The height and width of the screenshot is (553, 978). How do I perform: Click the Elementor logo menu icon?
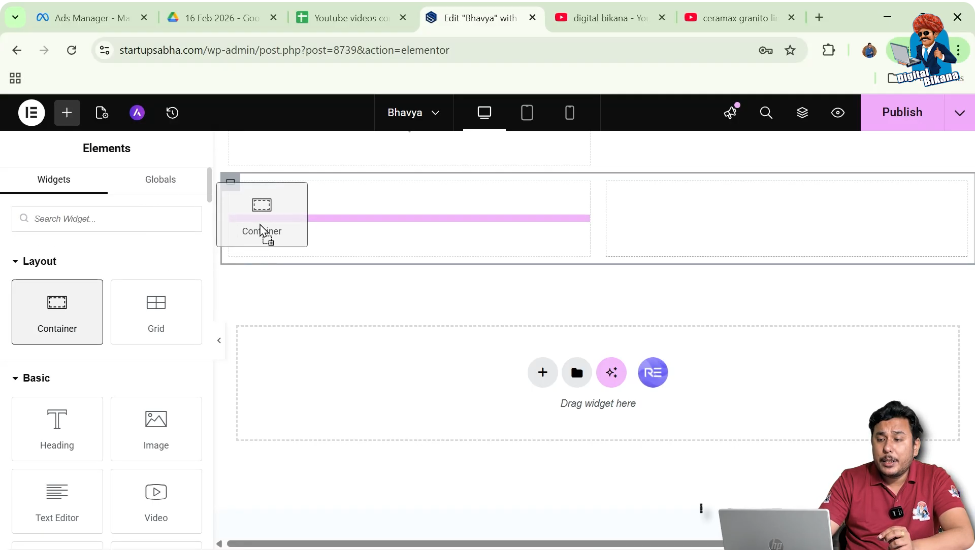[x=31, y=113]
